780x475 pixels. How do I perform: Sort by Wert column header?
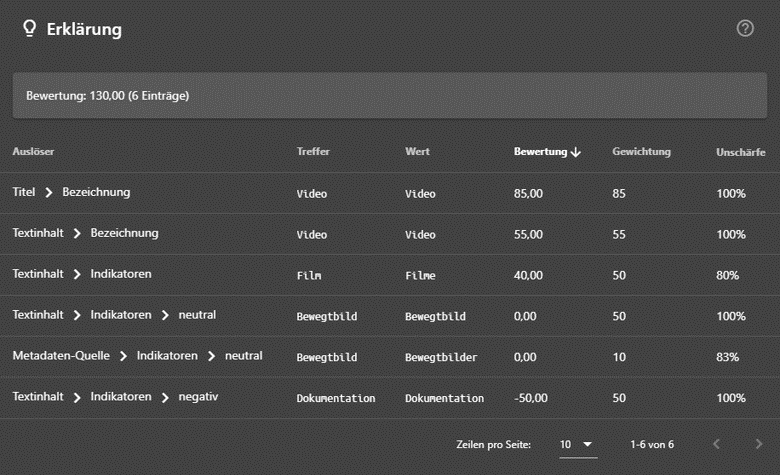coord(417,151)
